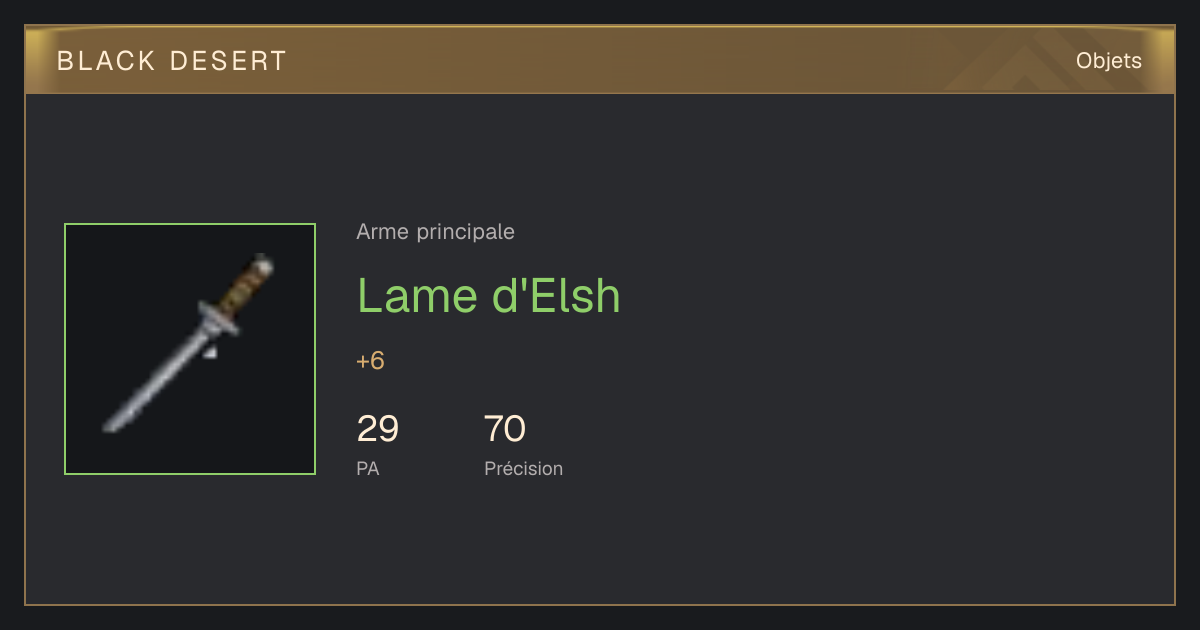
Task: Click the green-bordered item thumbnail frame
Action: click(190, 349)
